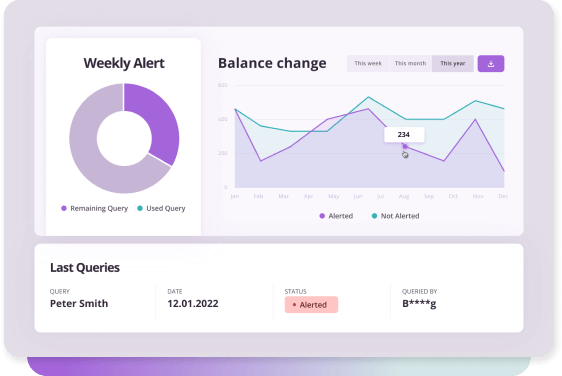Click the August data point marker

(x=405, y=147)
